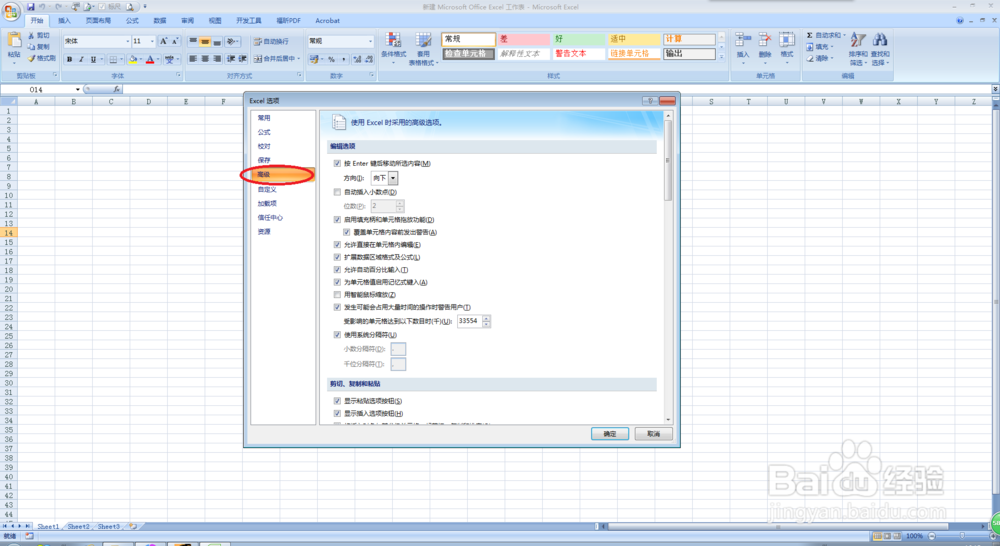
Task: Click the AutoSum (自动求和) icon
Action: 809,35
